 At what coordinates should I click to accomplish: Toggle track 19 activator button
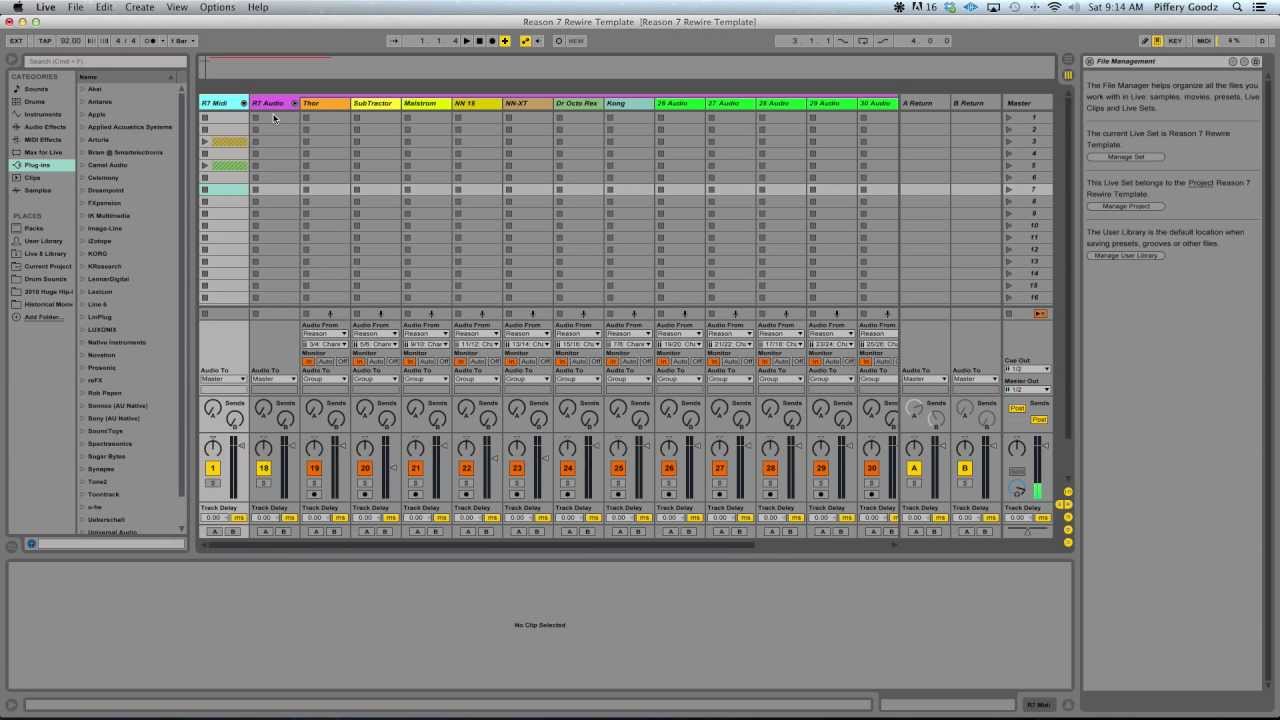[x=314, y=468]
